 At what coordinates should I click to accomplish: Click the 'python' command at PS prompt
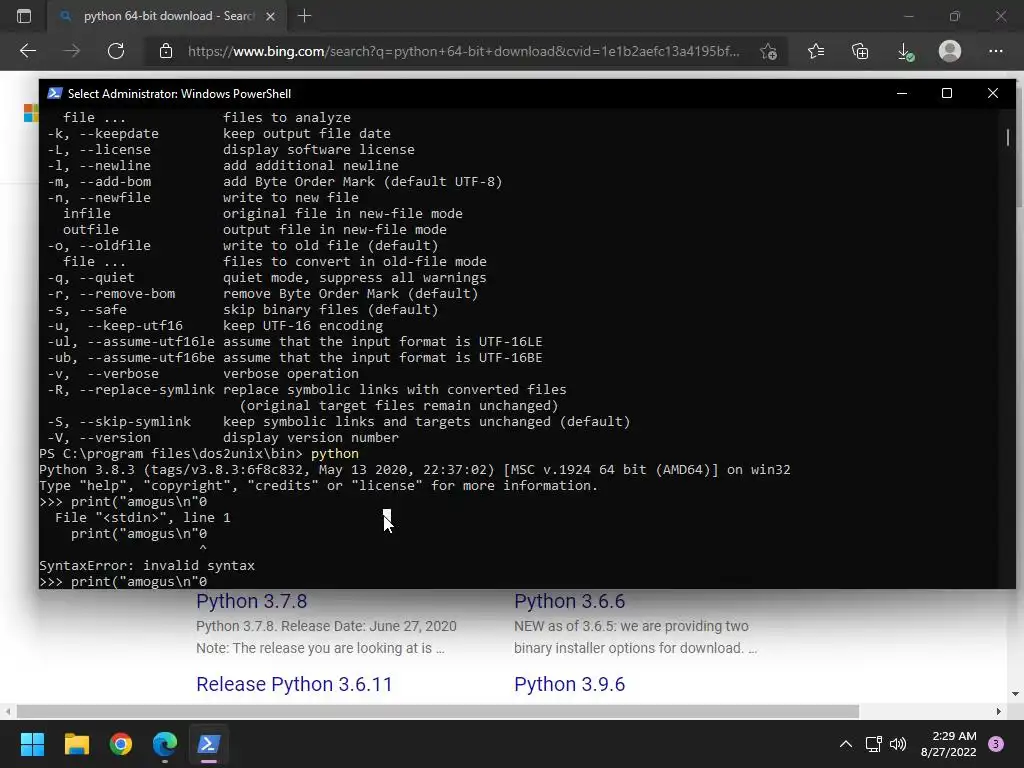(x=335, y=454)
